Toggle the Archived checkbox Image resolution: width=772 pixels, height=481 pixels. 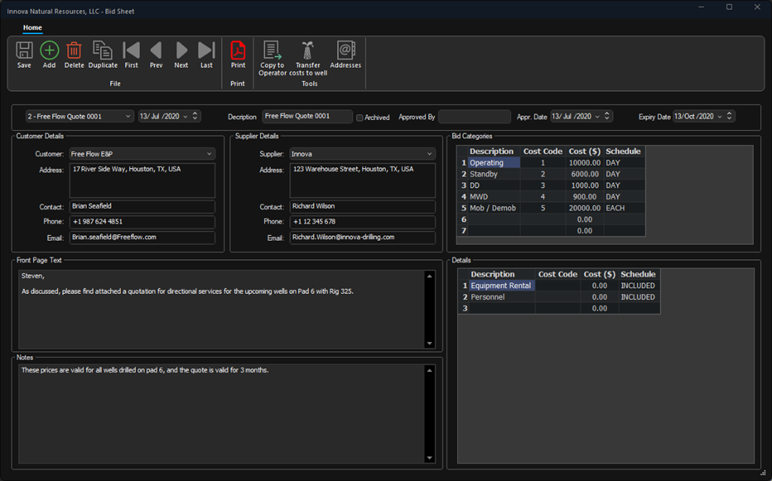(361, 117)
